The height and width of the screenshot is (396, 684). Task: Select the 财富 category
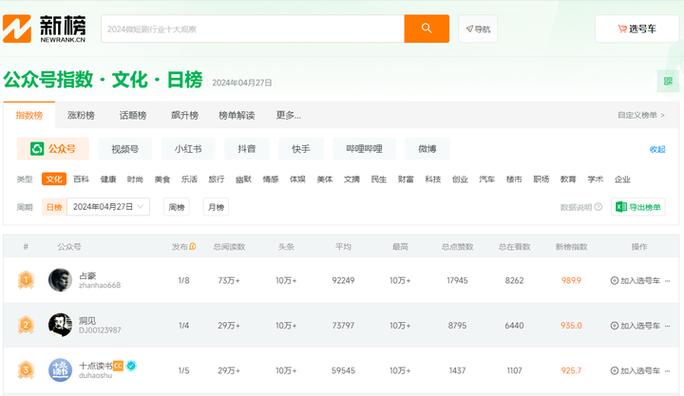[x=406, y=179]
